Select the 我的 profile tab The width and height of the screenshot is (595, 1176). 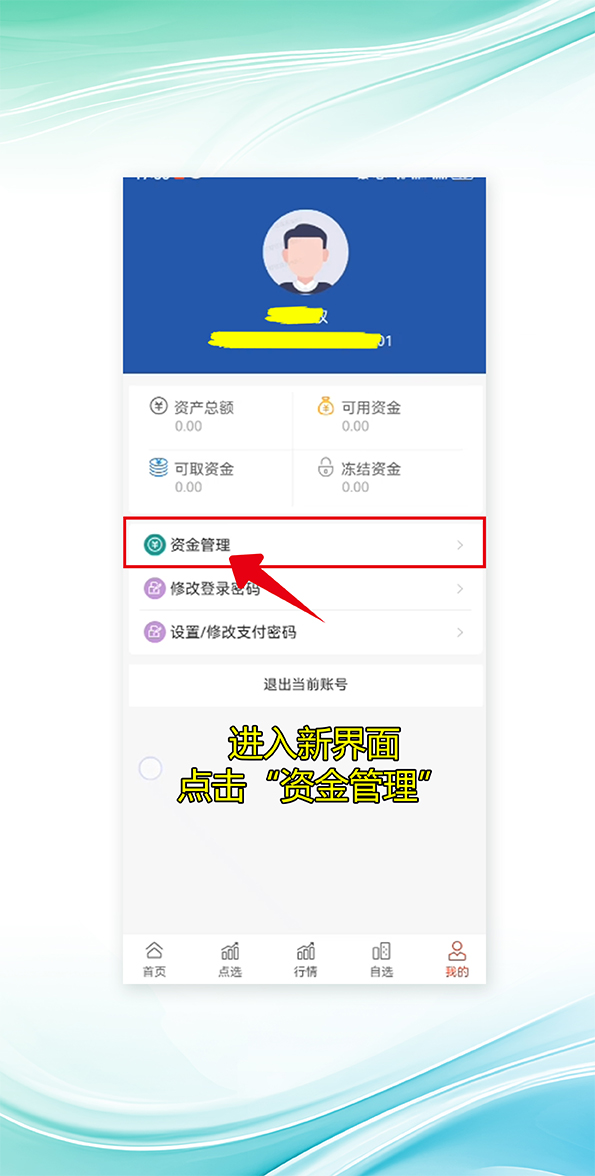pos(457,960)
